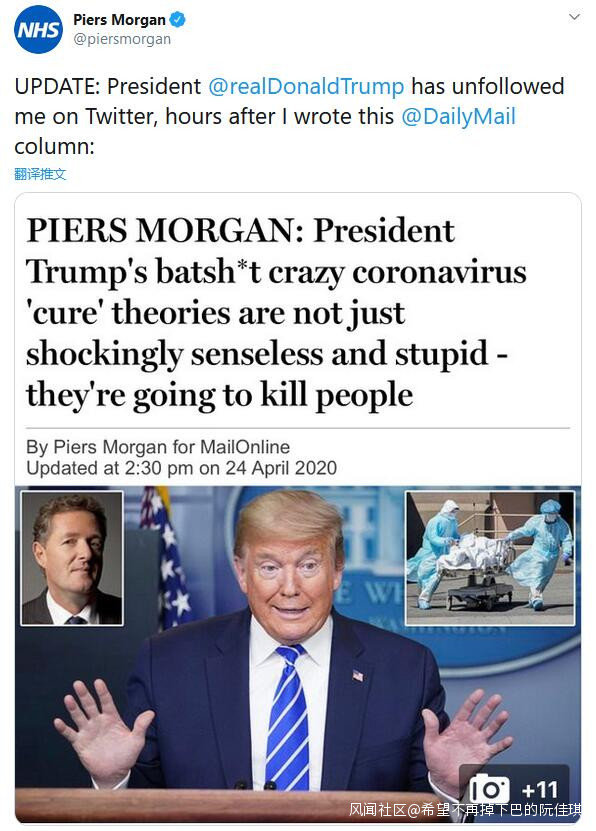Click the +11 more photos count
Image resolution: width=596 pixels, height=831 pixels.
(539, 790)
